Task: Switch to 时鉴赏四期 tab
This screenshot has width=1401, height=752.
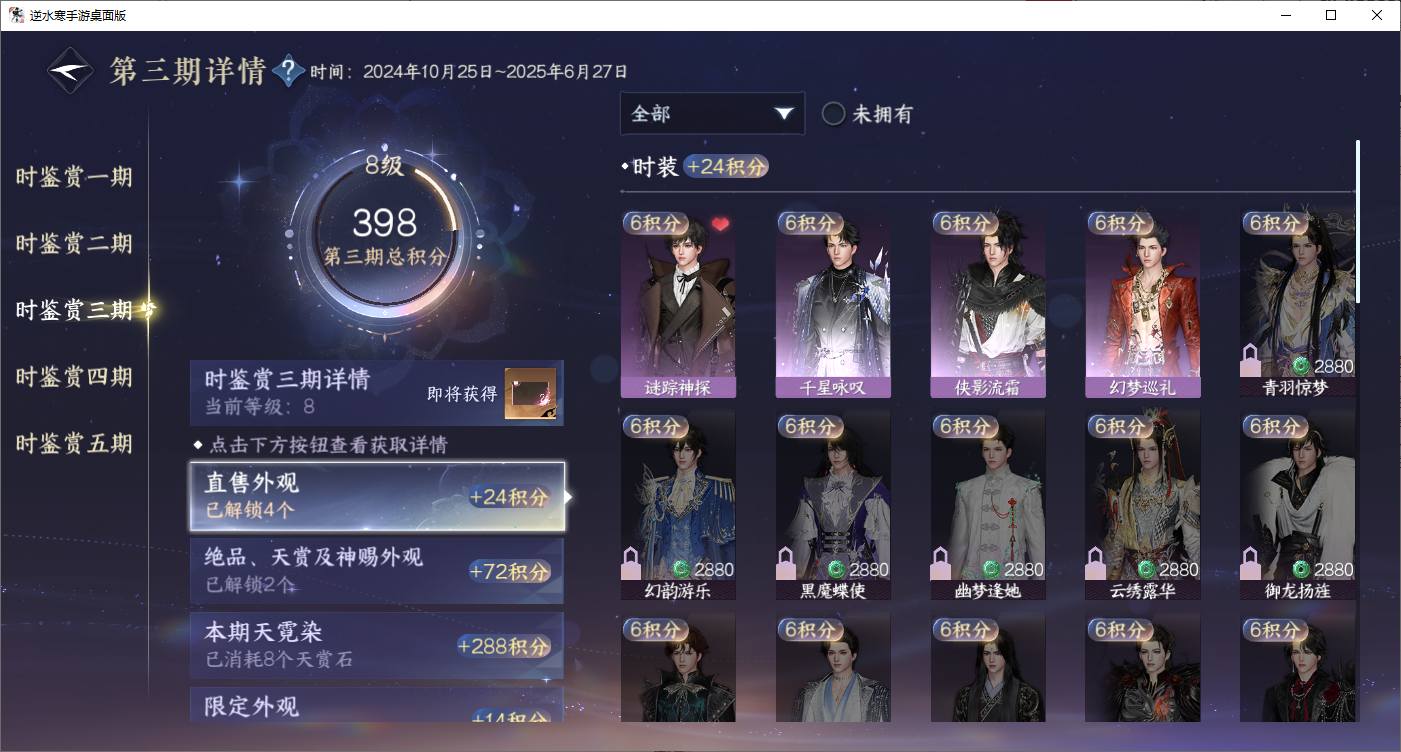Action: [x=74, y=377]
